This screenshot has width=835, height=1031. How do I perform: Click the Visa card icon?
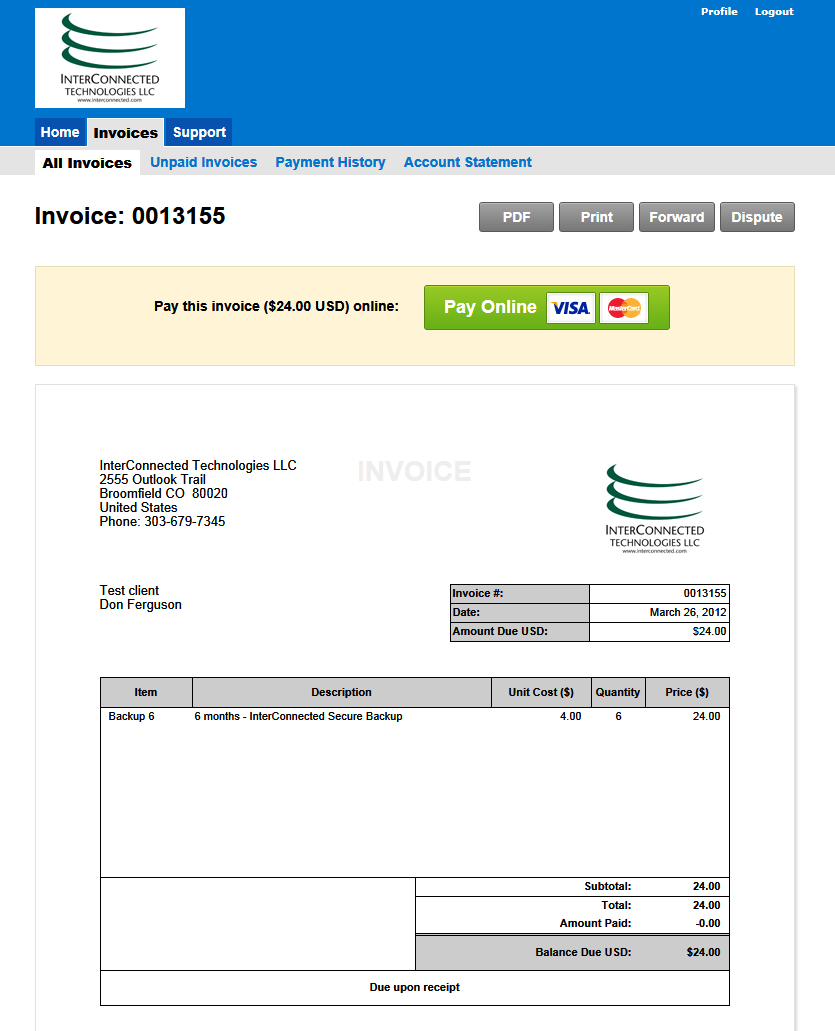tap(571, 308)
